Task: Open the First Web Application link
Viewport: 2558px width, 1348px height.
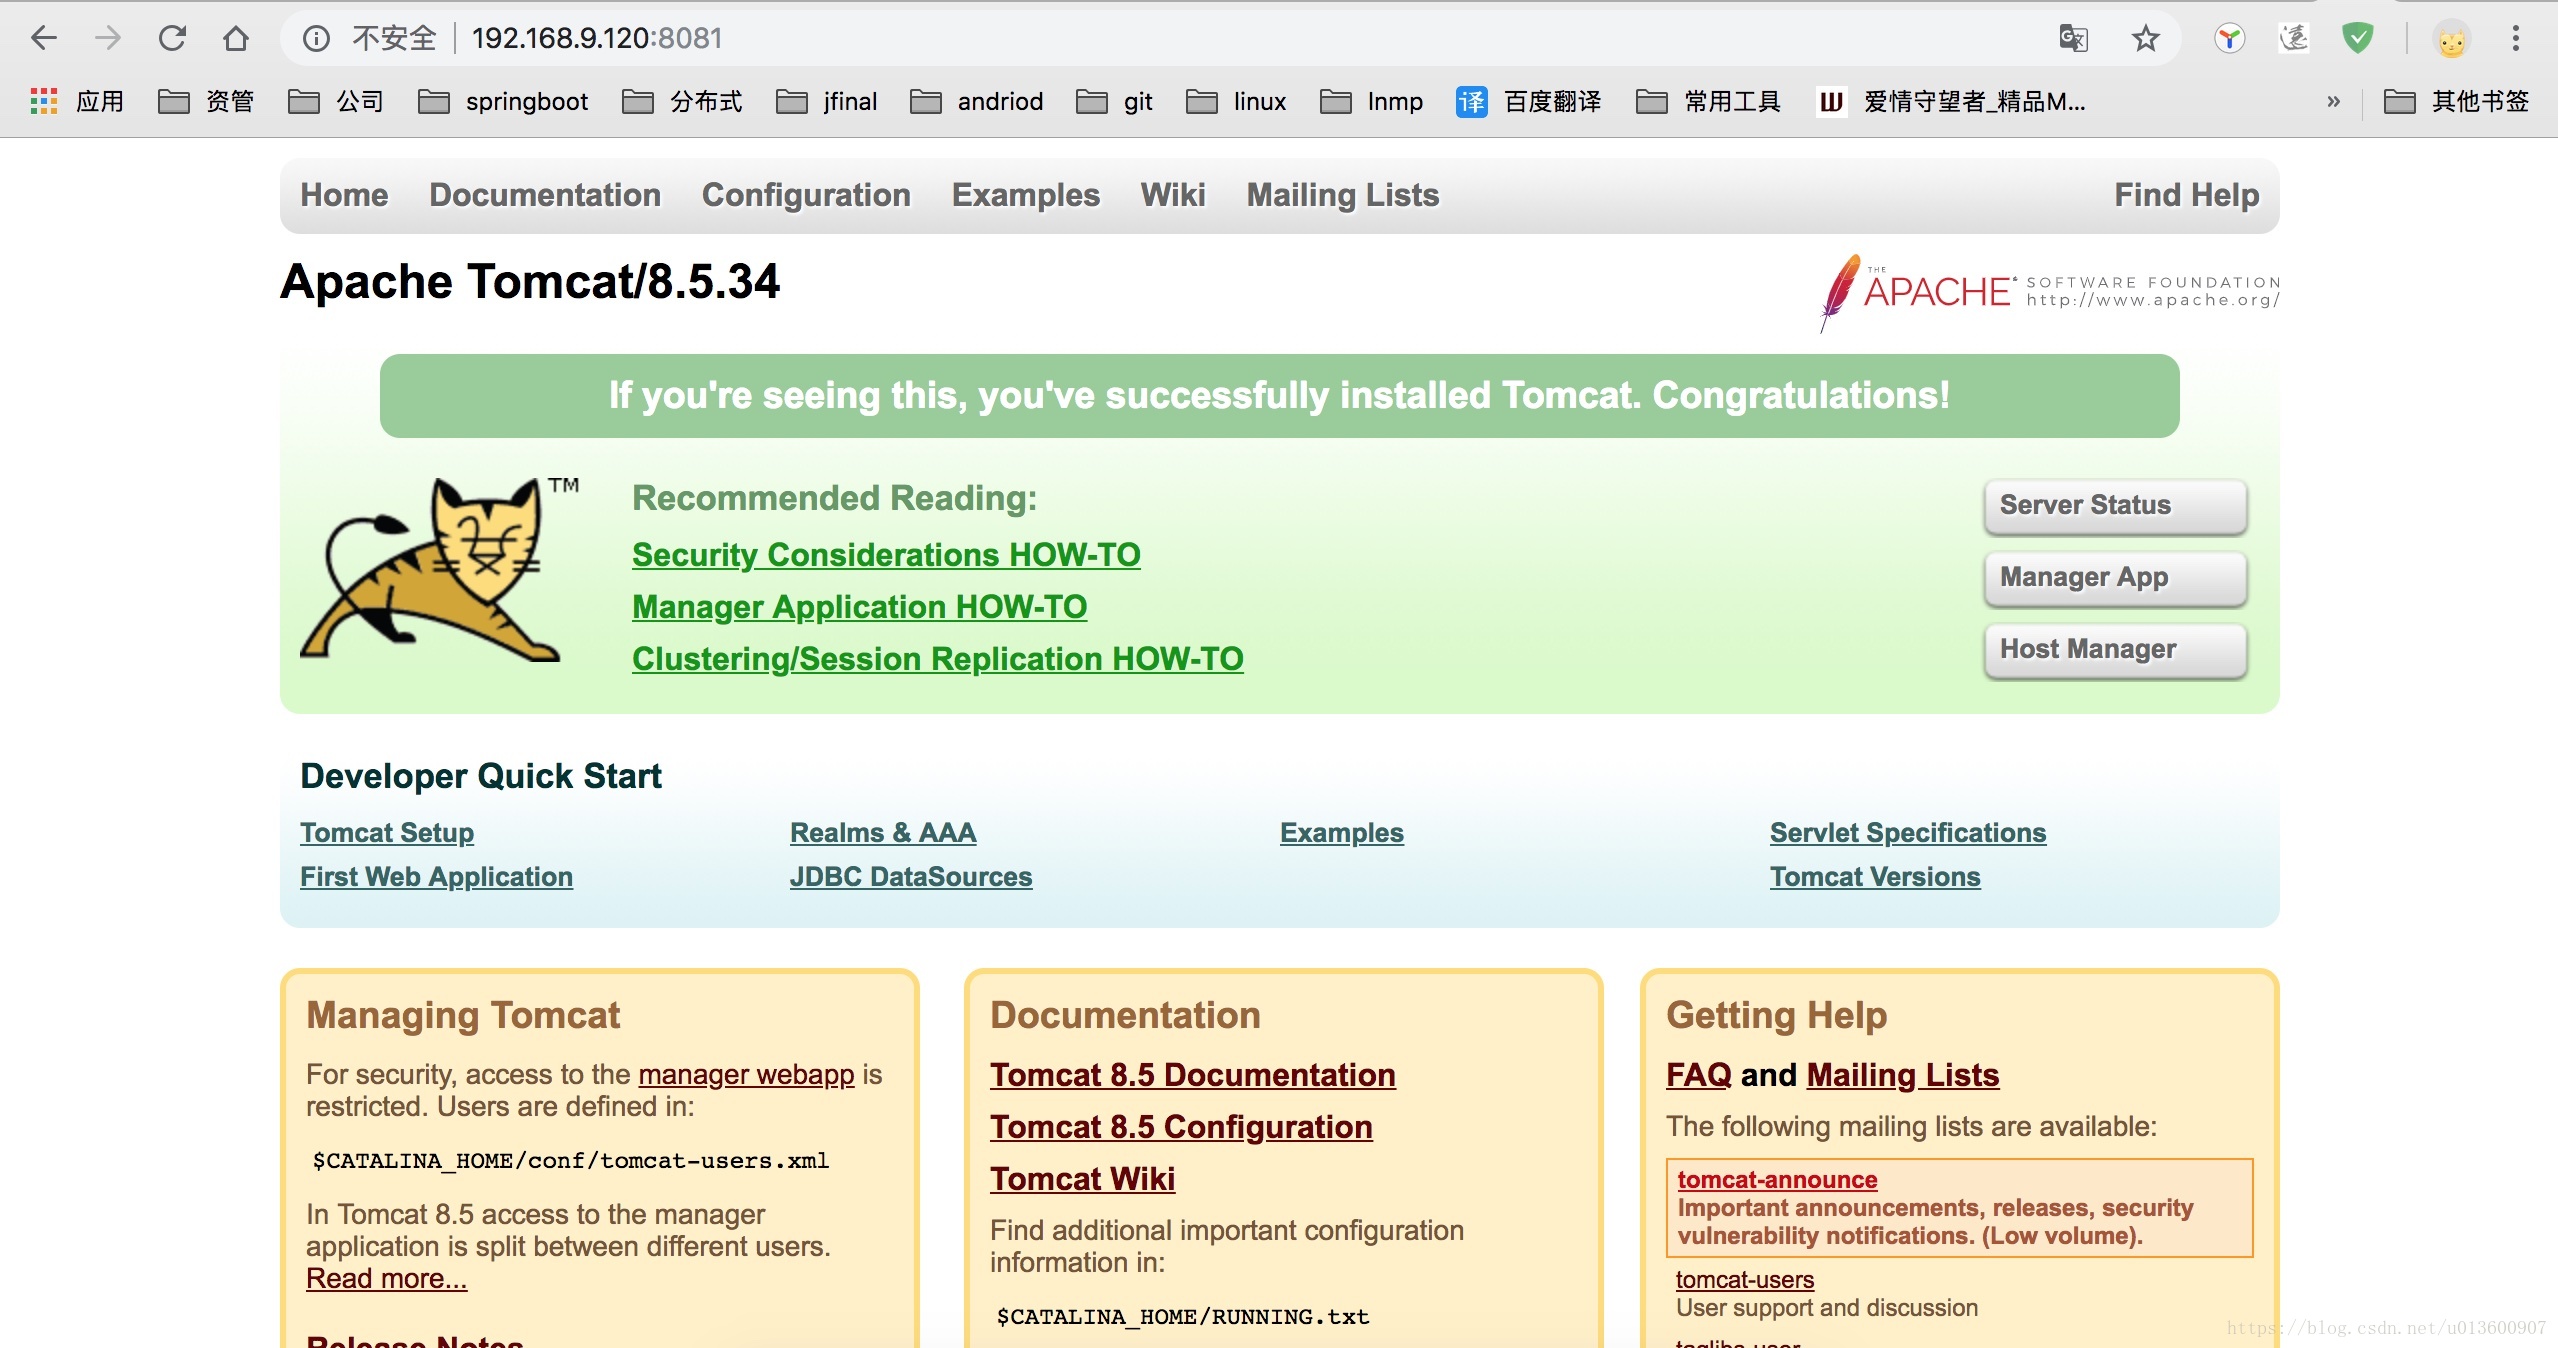Action: (436, 877)
